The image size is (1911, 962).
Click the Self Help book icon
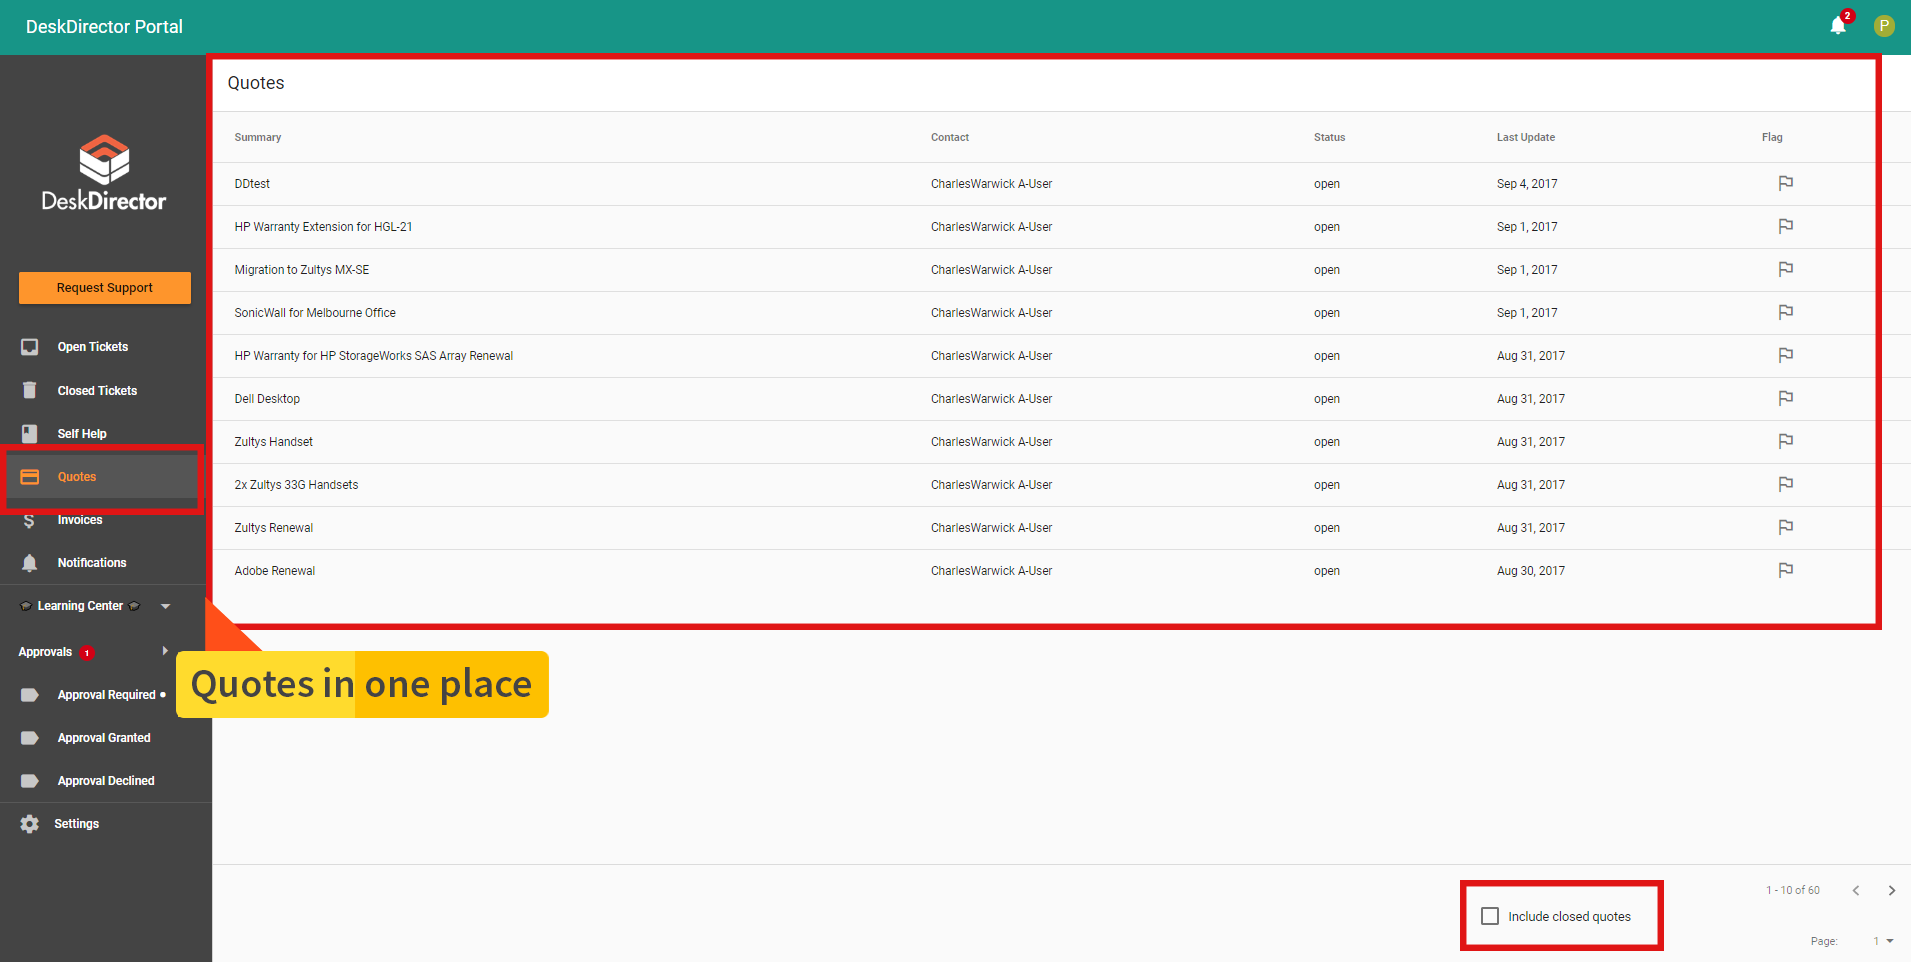(30, 434)
